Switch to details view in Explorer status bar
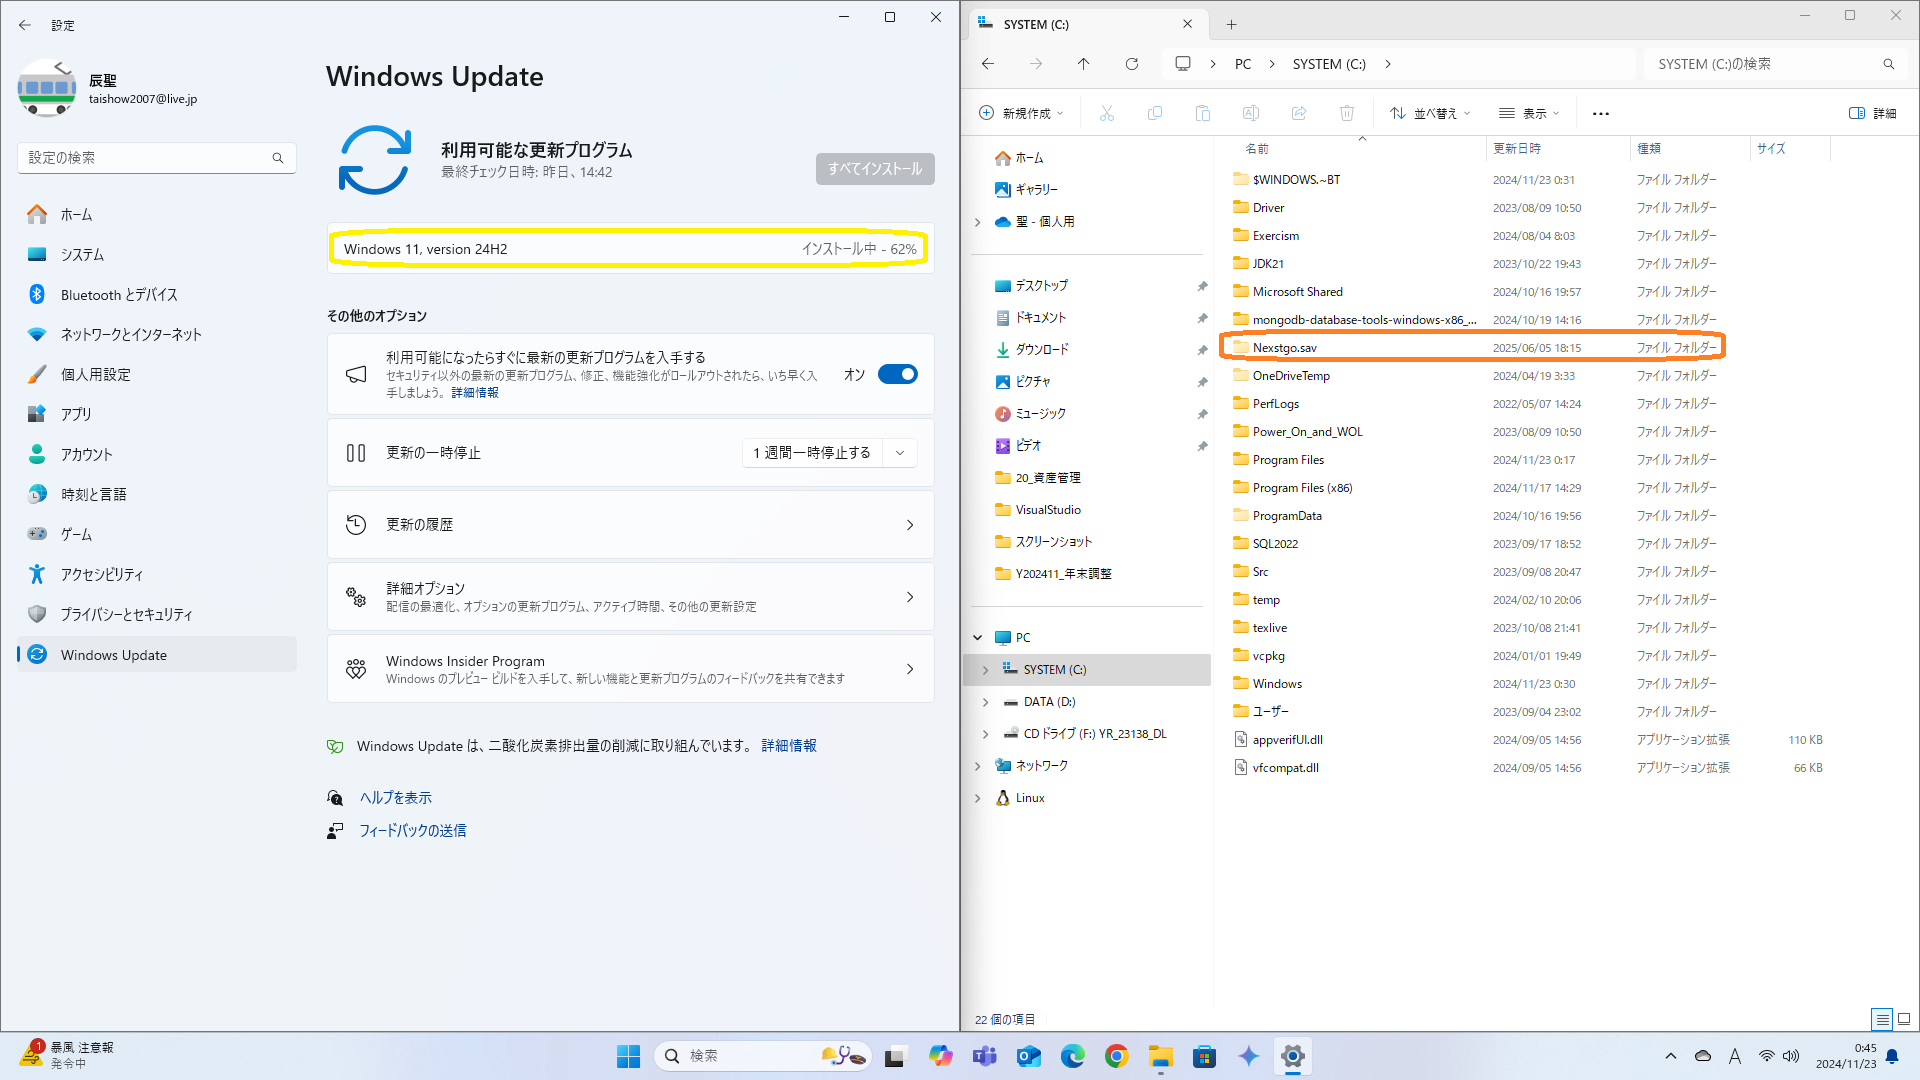This screenshot has width=1920, height=1080. [1882, 1019]
